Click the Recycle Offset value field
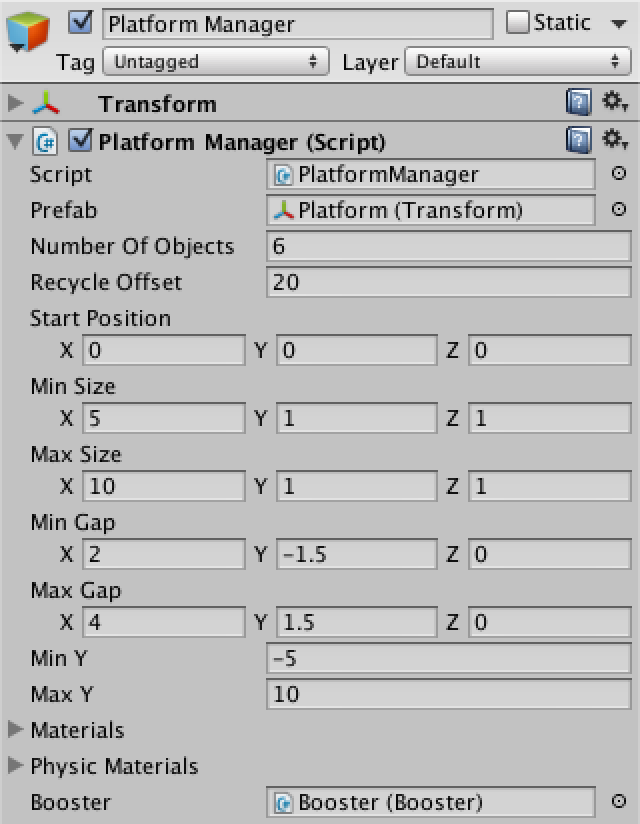This screenshot has width=640, height=824. tap(449, 282)
